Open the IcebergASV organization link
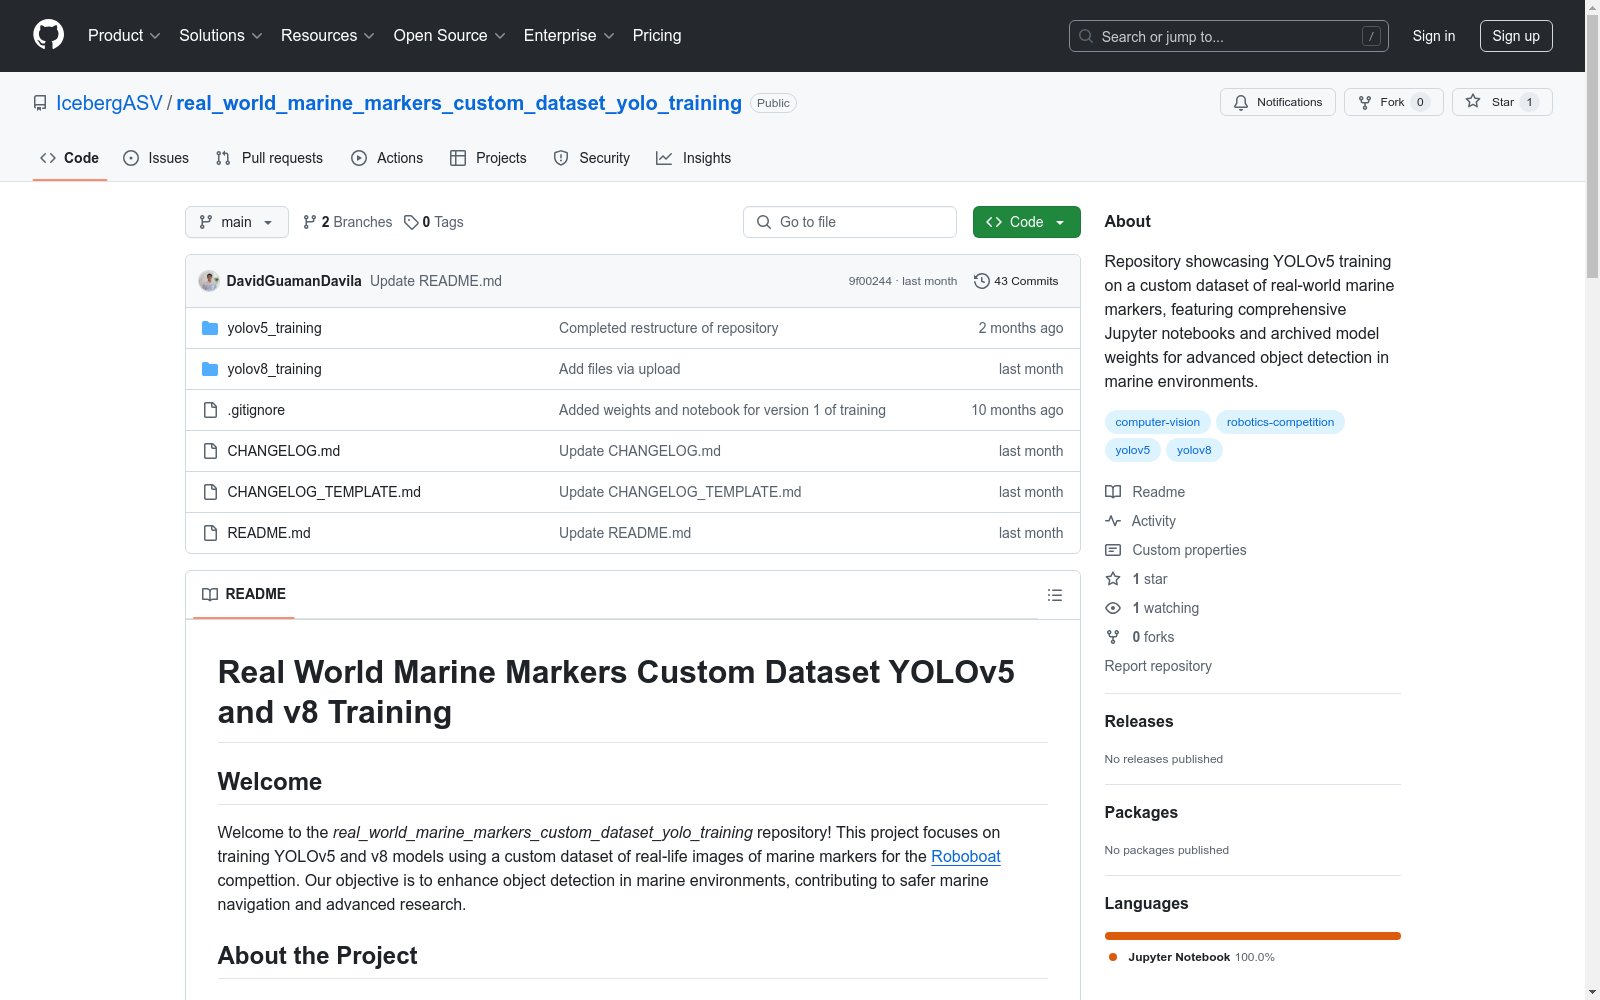 [x=109, y=103]
